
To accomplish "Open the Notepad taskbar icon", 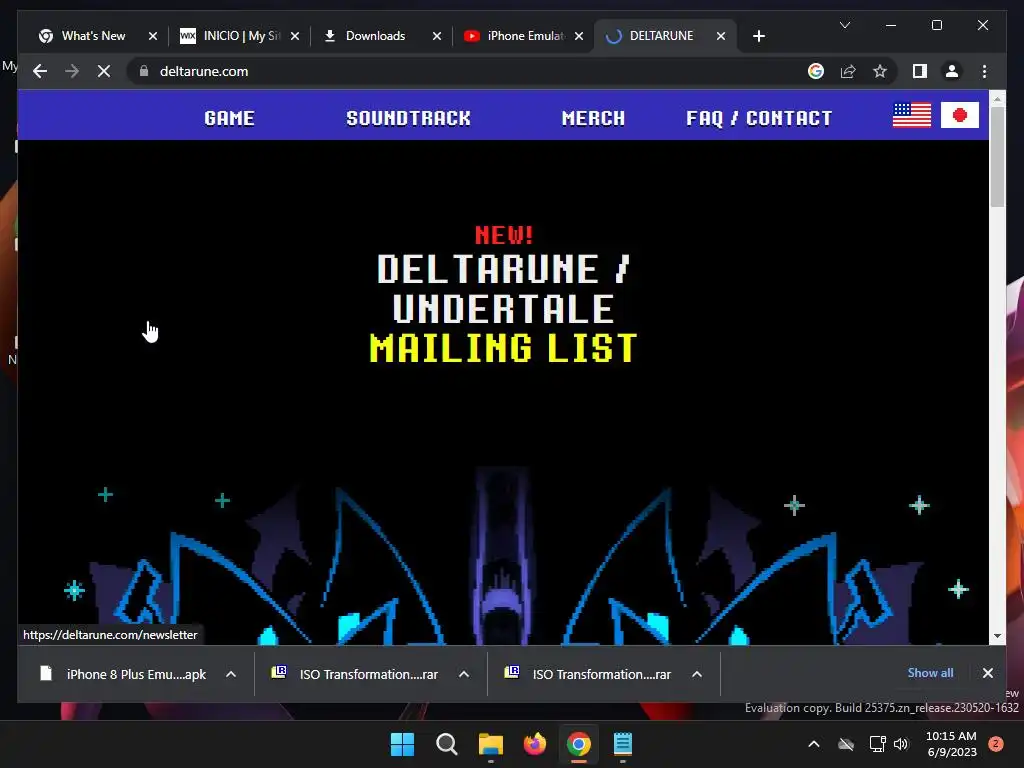I will pos(623,744).
